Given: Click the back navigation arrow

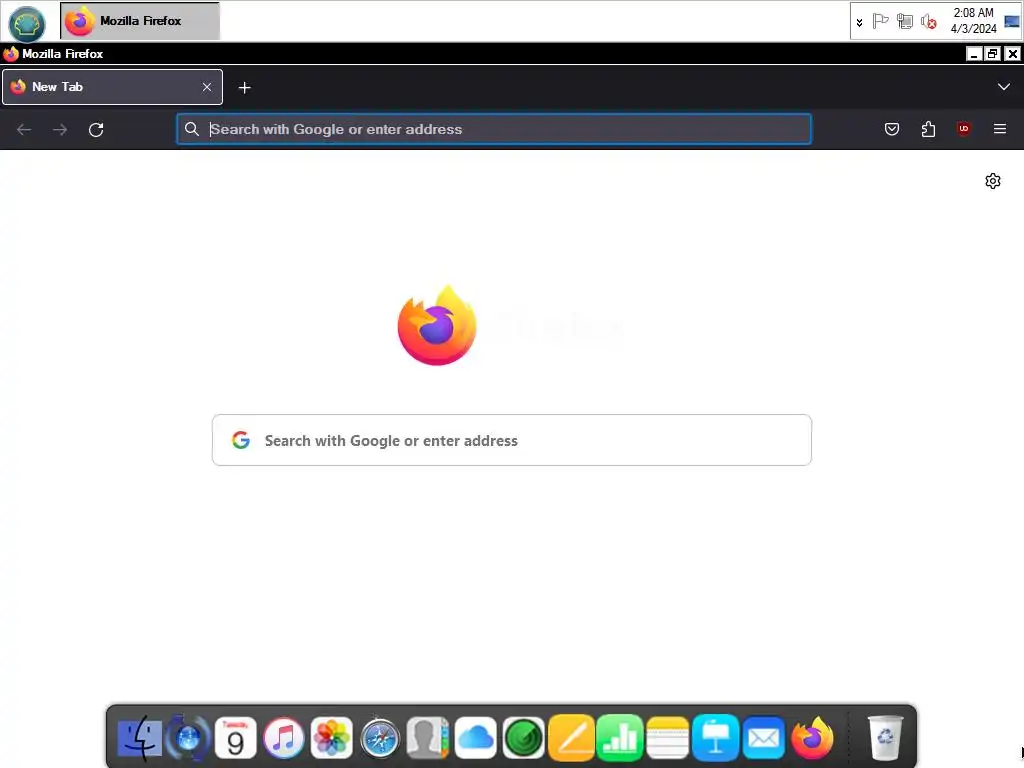Looking at the screenshot, I should [x=24, y=129].
